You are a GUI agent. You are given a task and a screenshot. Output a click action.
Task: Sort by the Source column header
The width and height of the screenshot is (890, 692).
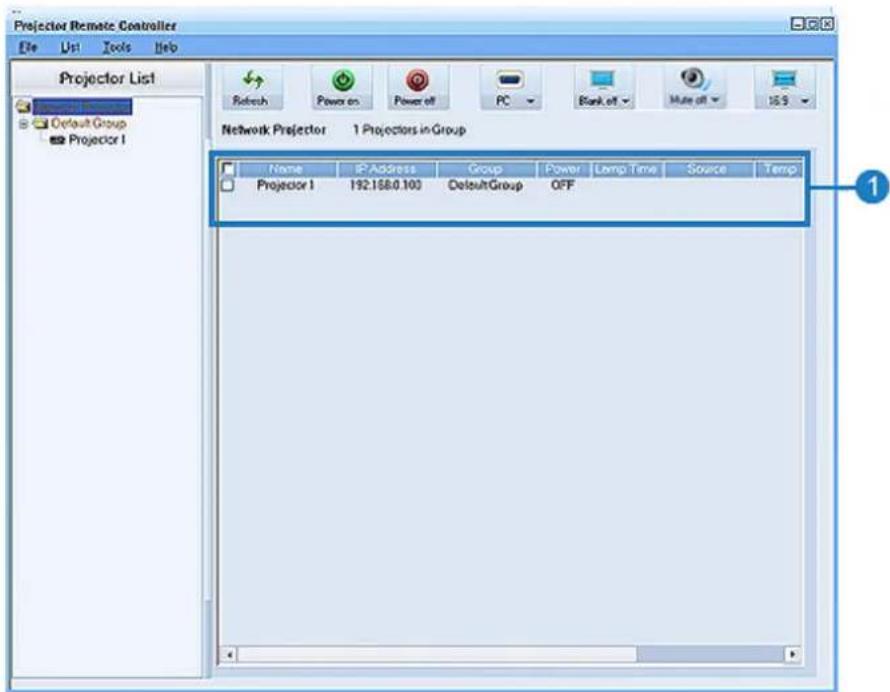(707, 169)
